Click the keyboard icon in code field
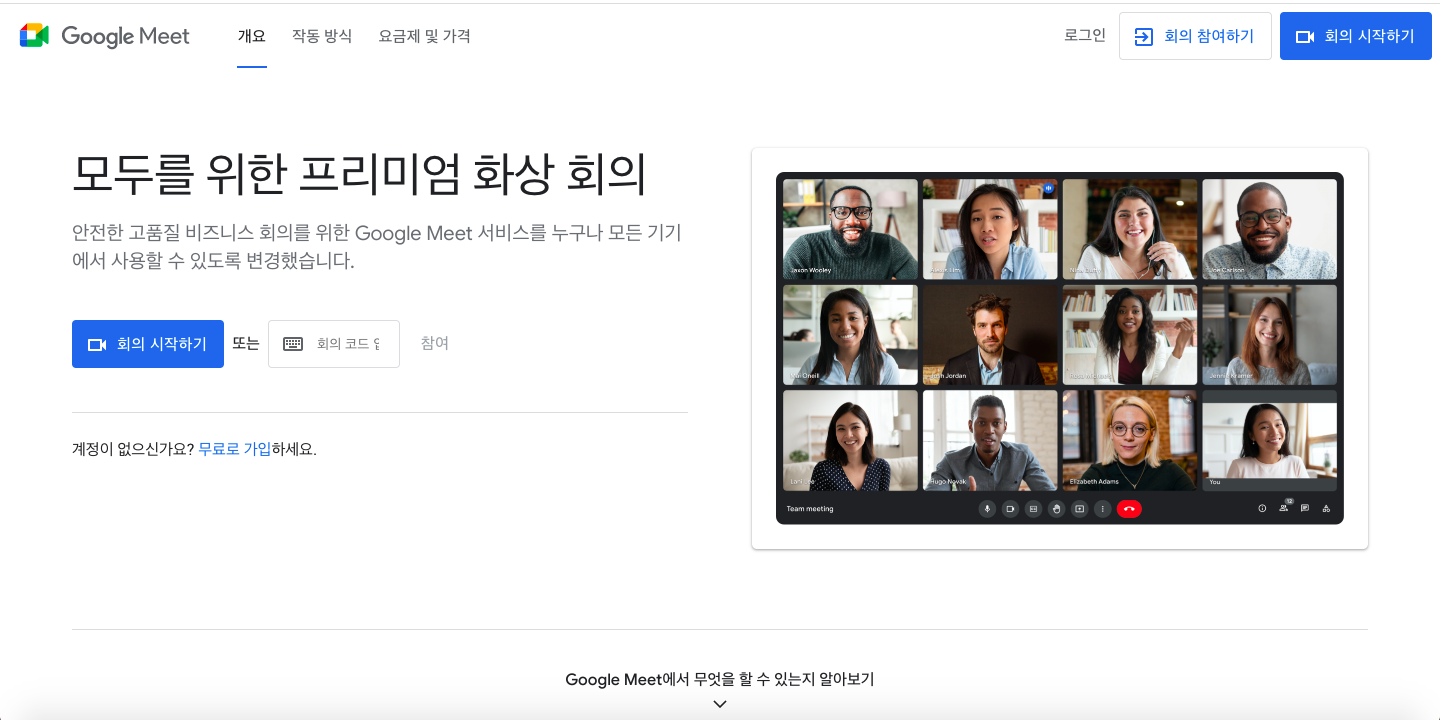This screenshot has height=720, width=1440. click(x=293, y=344)
